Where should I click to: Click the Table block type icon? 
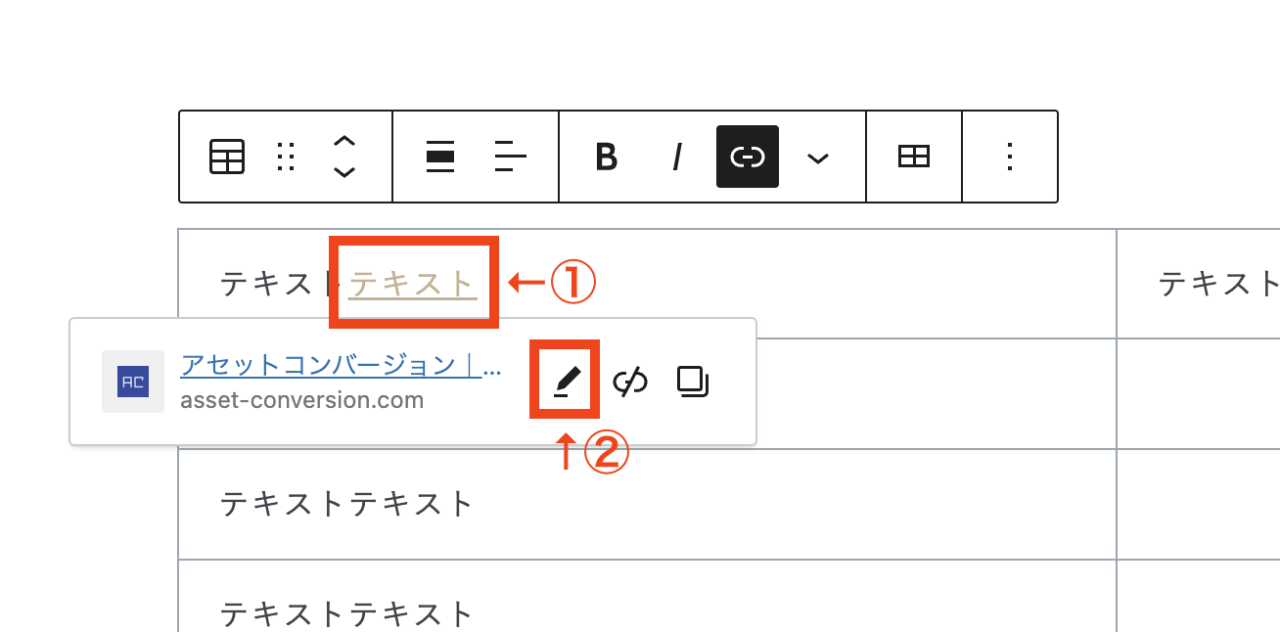[x=227, y=157]
